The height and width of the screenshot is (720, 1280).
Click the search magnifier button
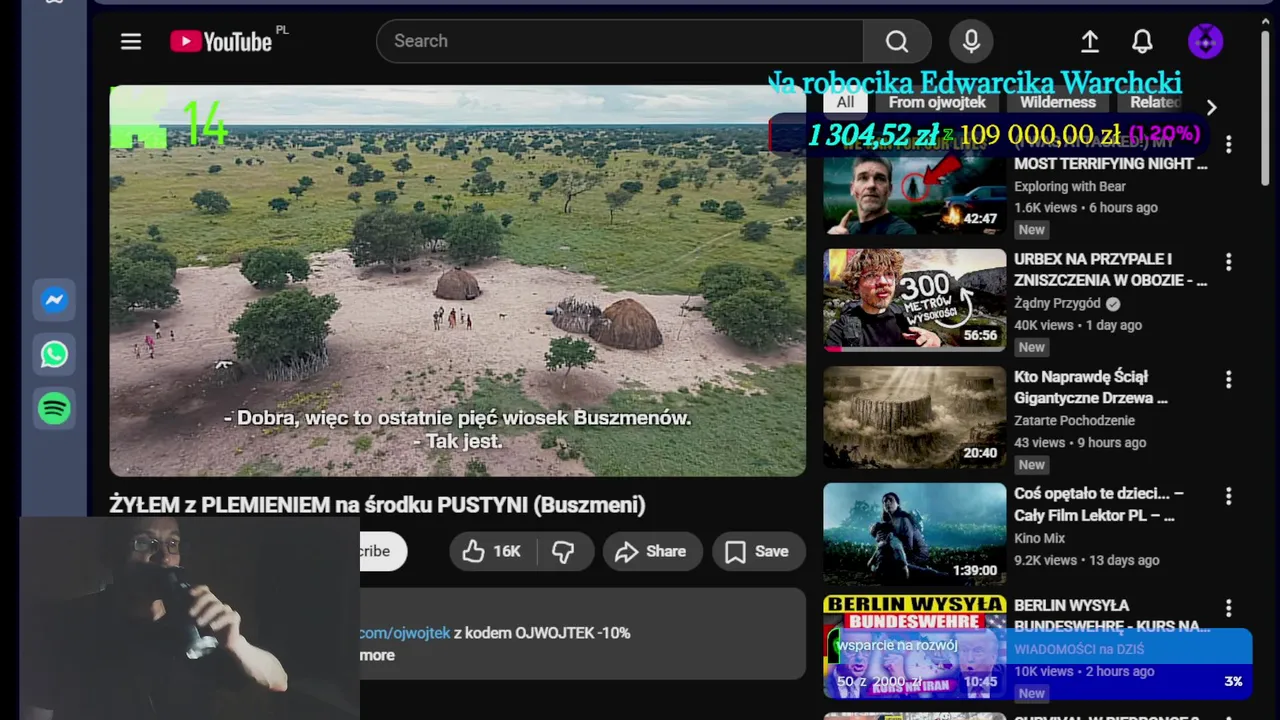coord(897,41)
